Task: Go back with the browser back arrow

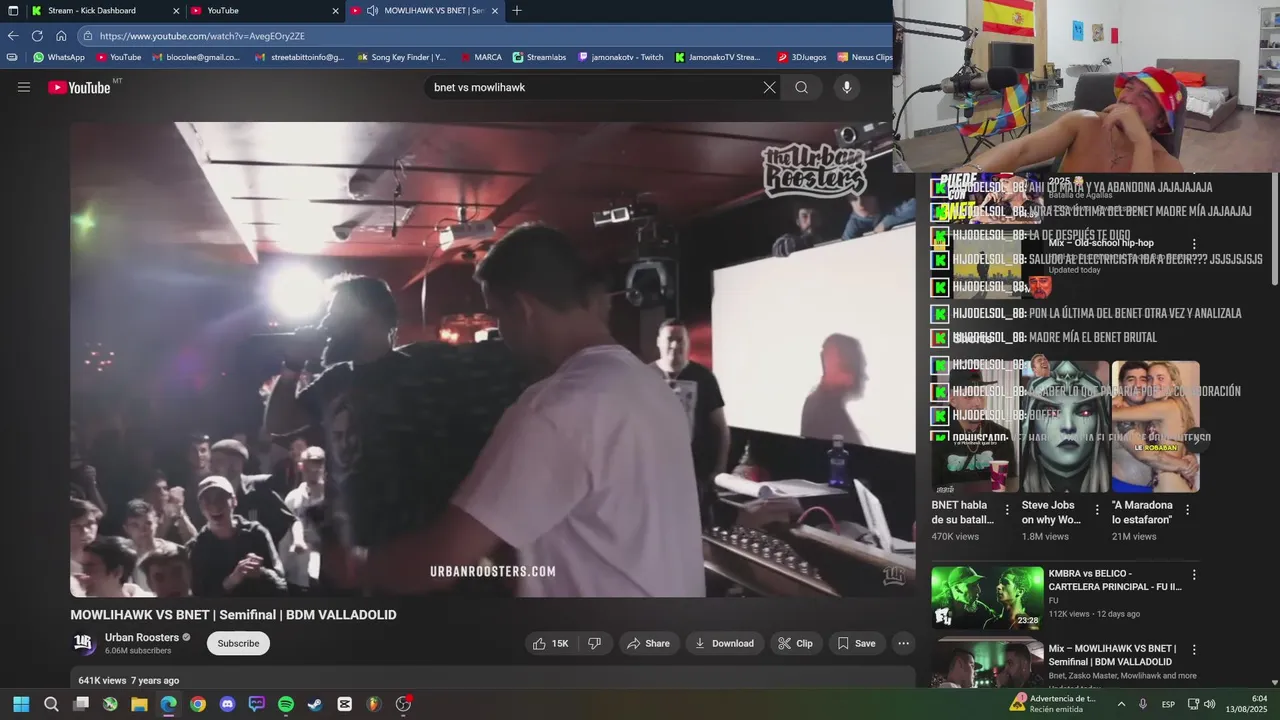Action: [x=13, y=35]
